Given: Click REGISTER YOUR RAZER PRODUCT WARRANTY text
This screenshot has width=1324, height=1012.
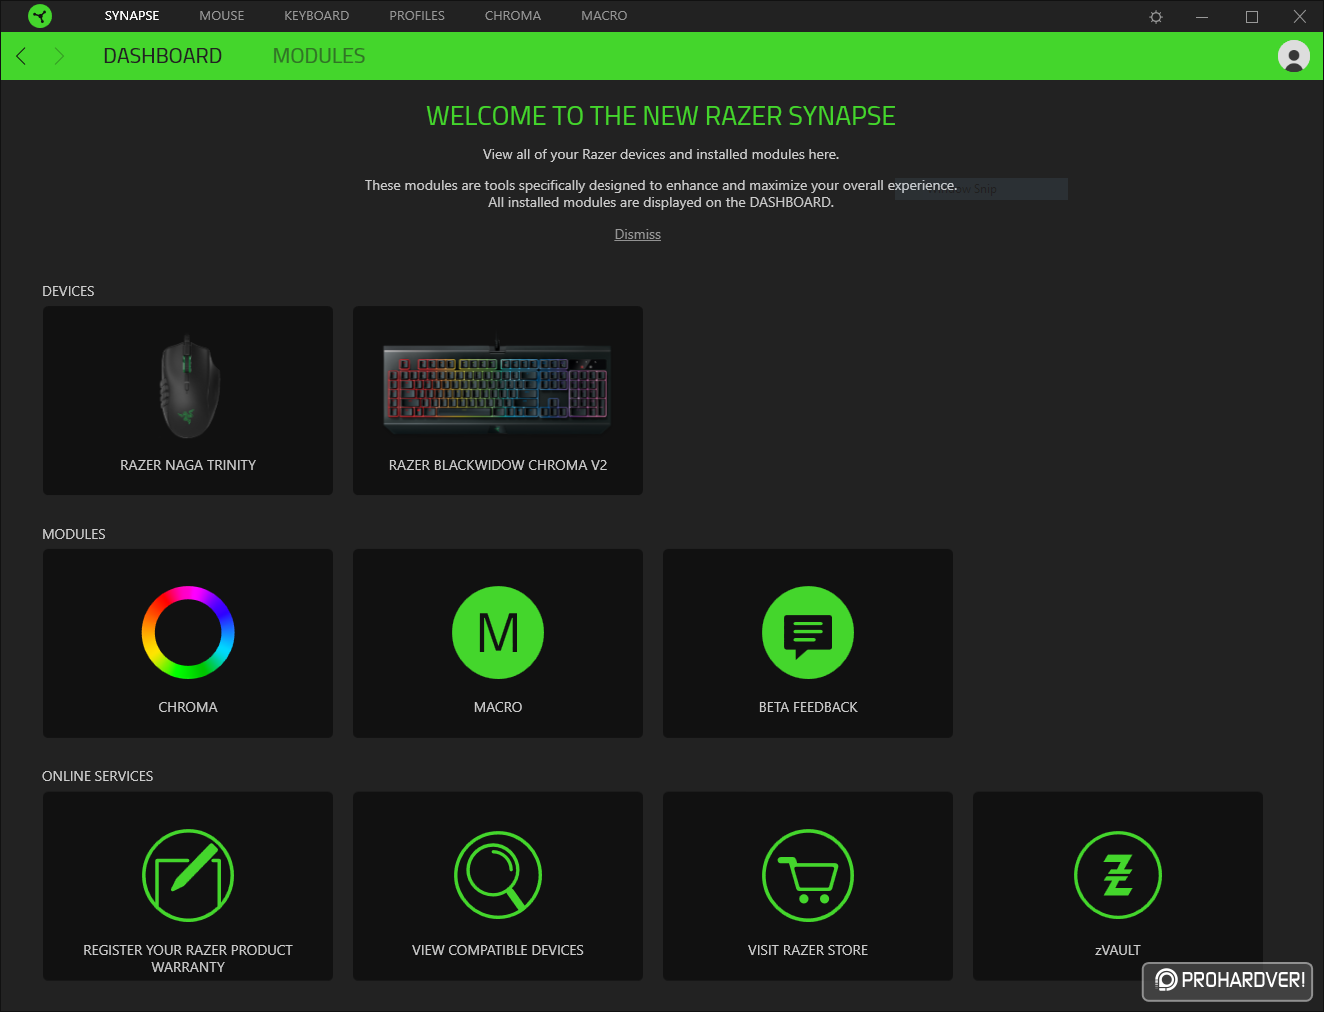Looking at the screenshot, I should 188,958.
